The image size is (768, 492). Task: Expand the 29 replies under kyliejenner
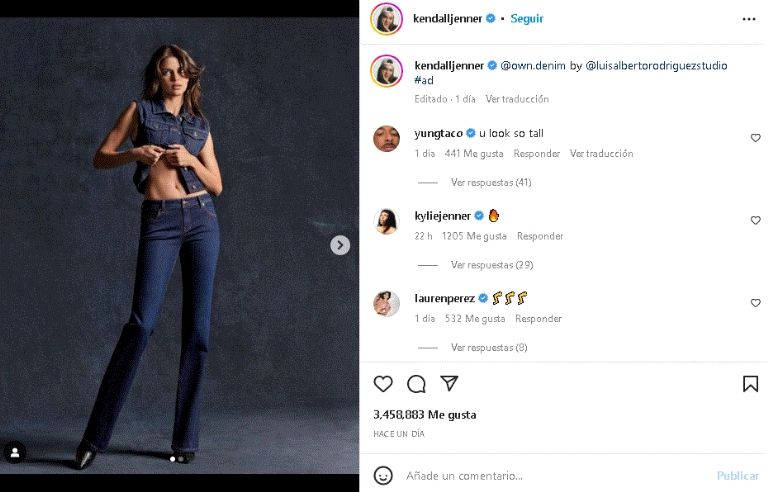490,265
